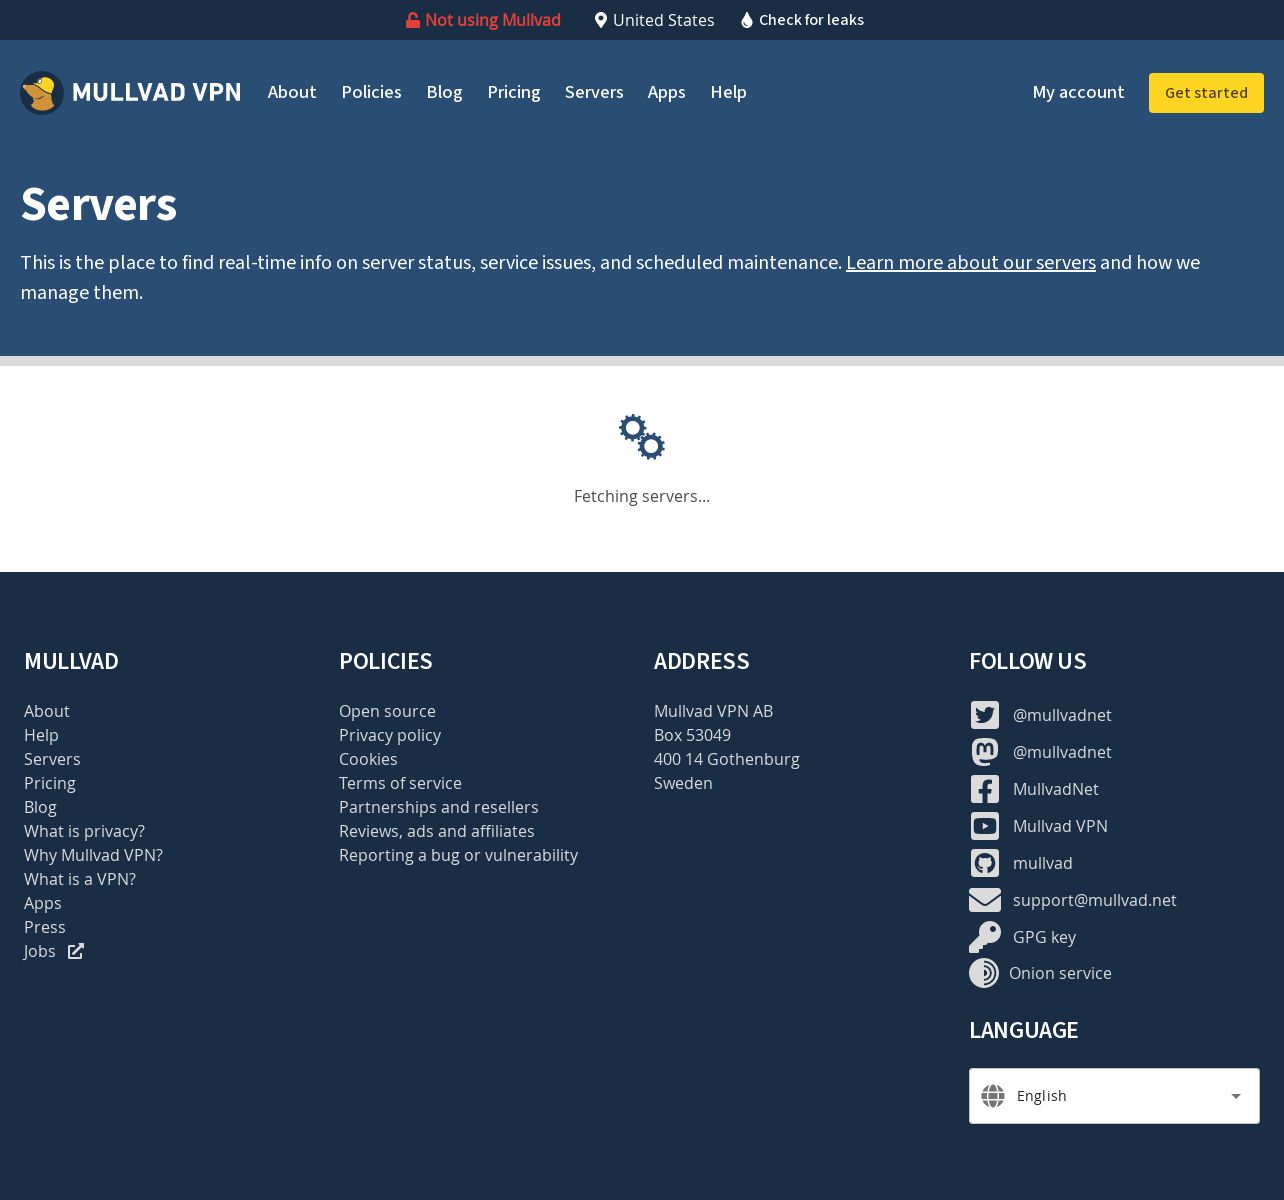Click the Box 53049 address line
This screenshot has width=1284, height=1200.
(692, 735)
